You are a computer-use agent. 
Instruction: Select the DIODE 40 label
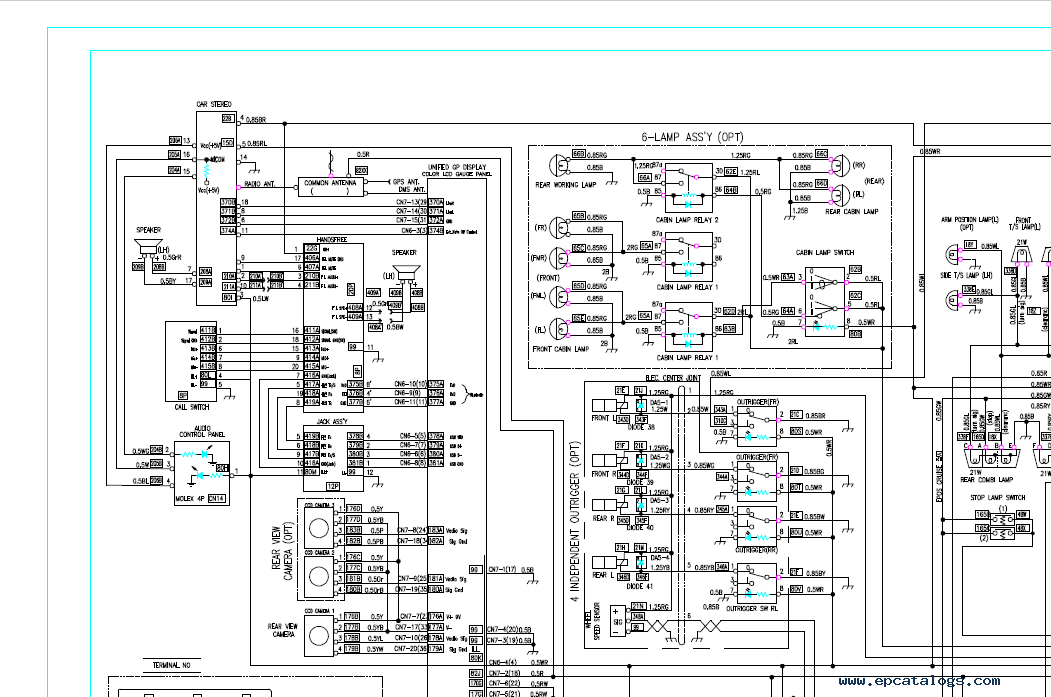point(639,527)
